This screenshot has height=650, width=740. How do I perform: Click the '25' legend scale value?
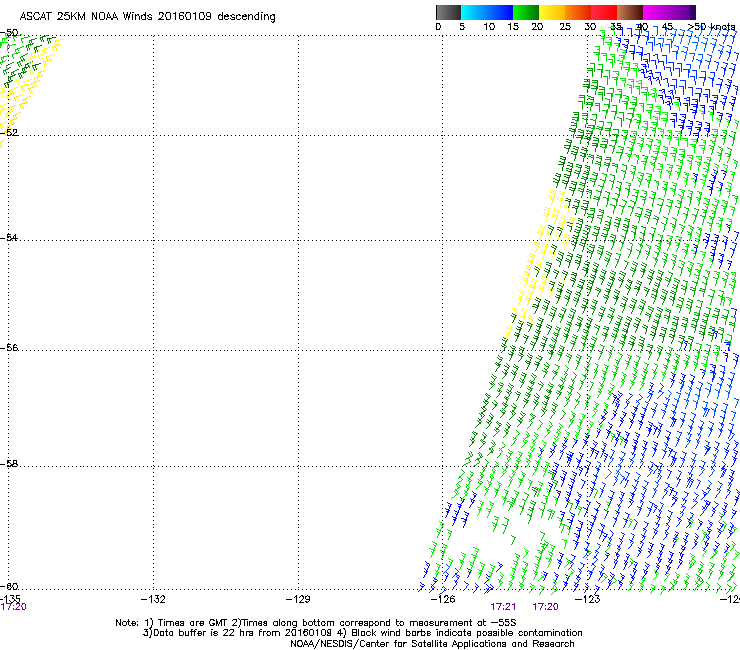click(564, 27)
